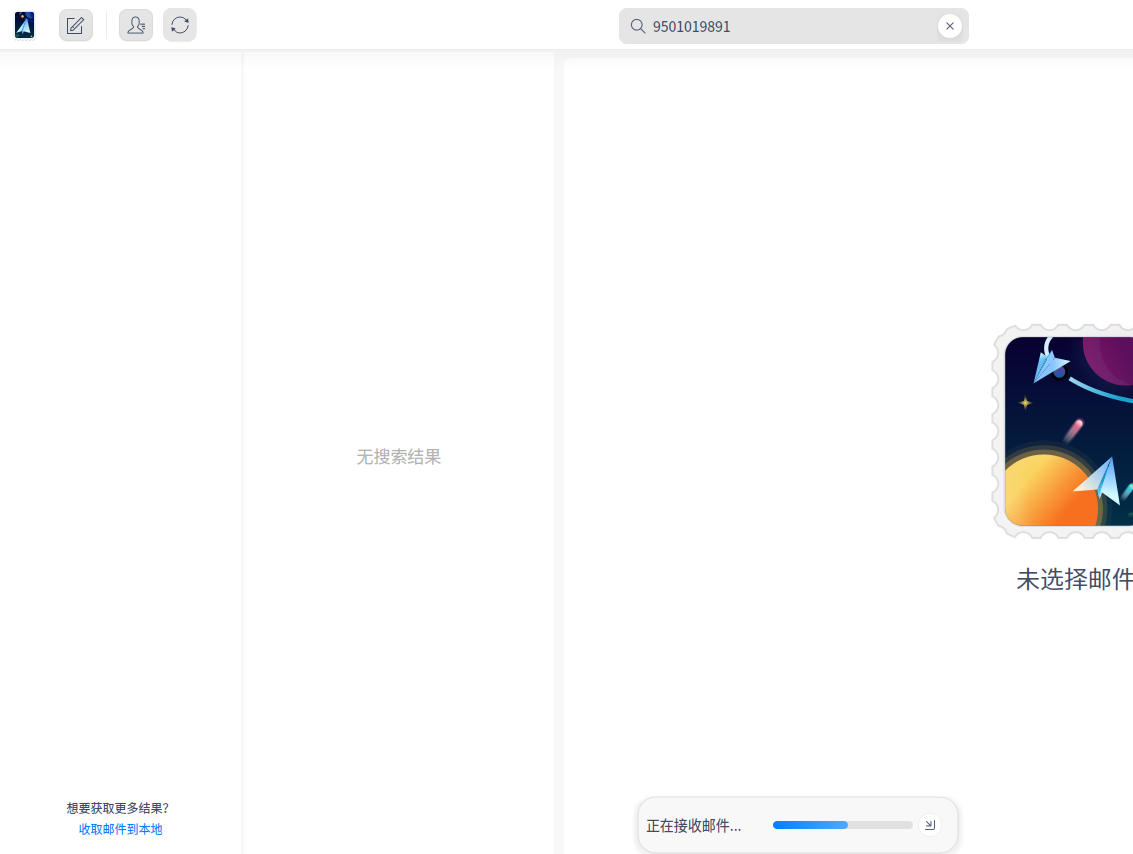The height and width of the screenshot is (854, 1133).
Task: Click the search magnifier icon
Action: (637, 27)
